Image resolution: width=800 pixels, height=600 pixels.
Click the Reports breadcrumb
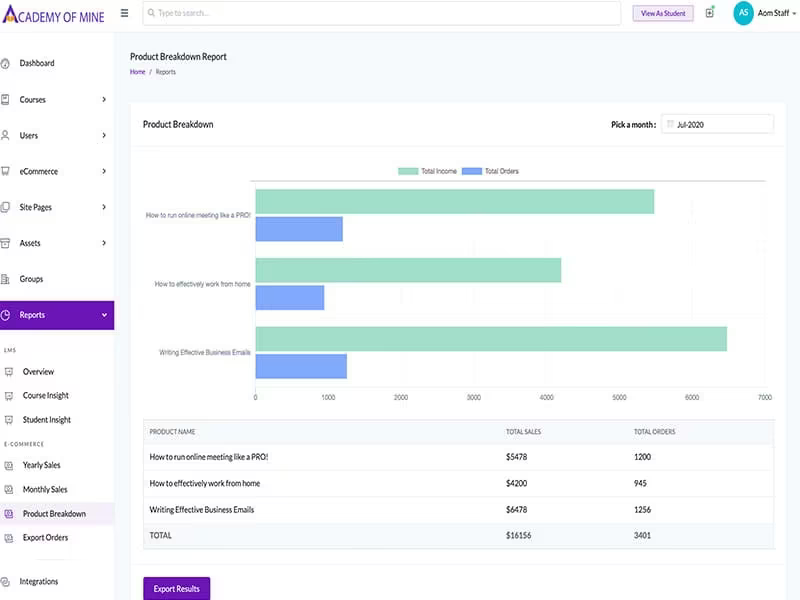point(165,72)
